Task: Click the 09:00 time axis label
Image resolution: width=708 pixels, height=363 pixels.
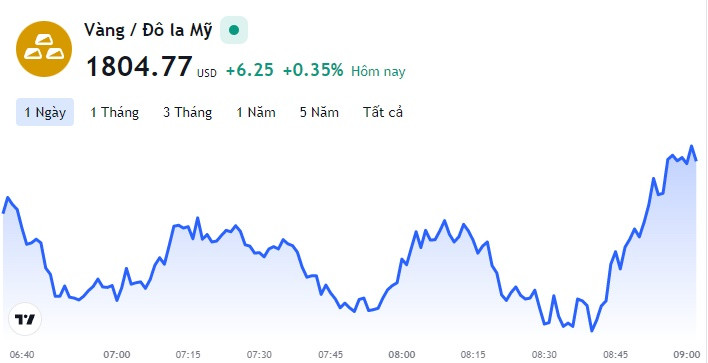Action: [686, 355]
